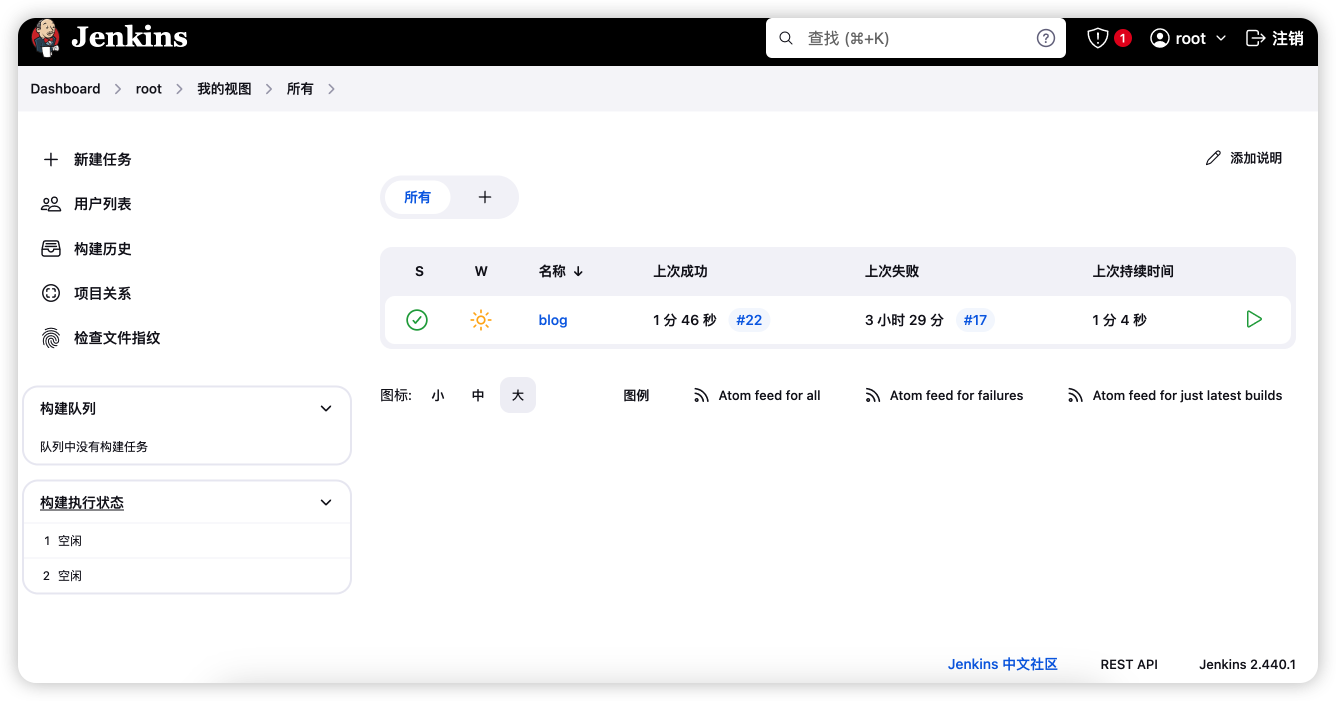Image resolution: width=1336 pixels, height=701 pixels.
Task: Run blog build with play icon
Action: pyautogui.click(x=1254, y=320)
